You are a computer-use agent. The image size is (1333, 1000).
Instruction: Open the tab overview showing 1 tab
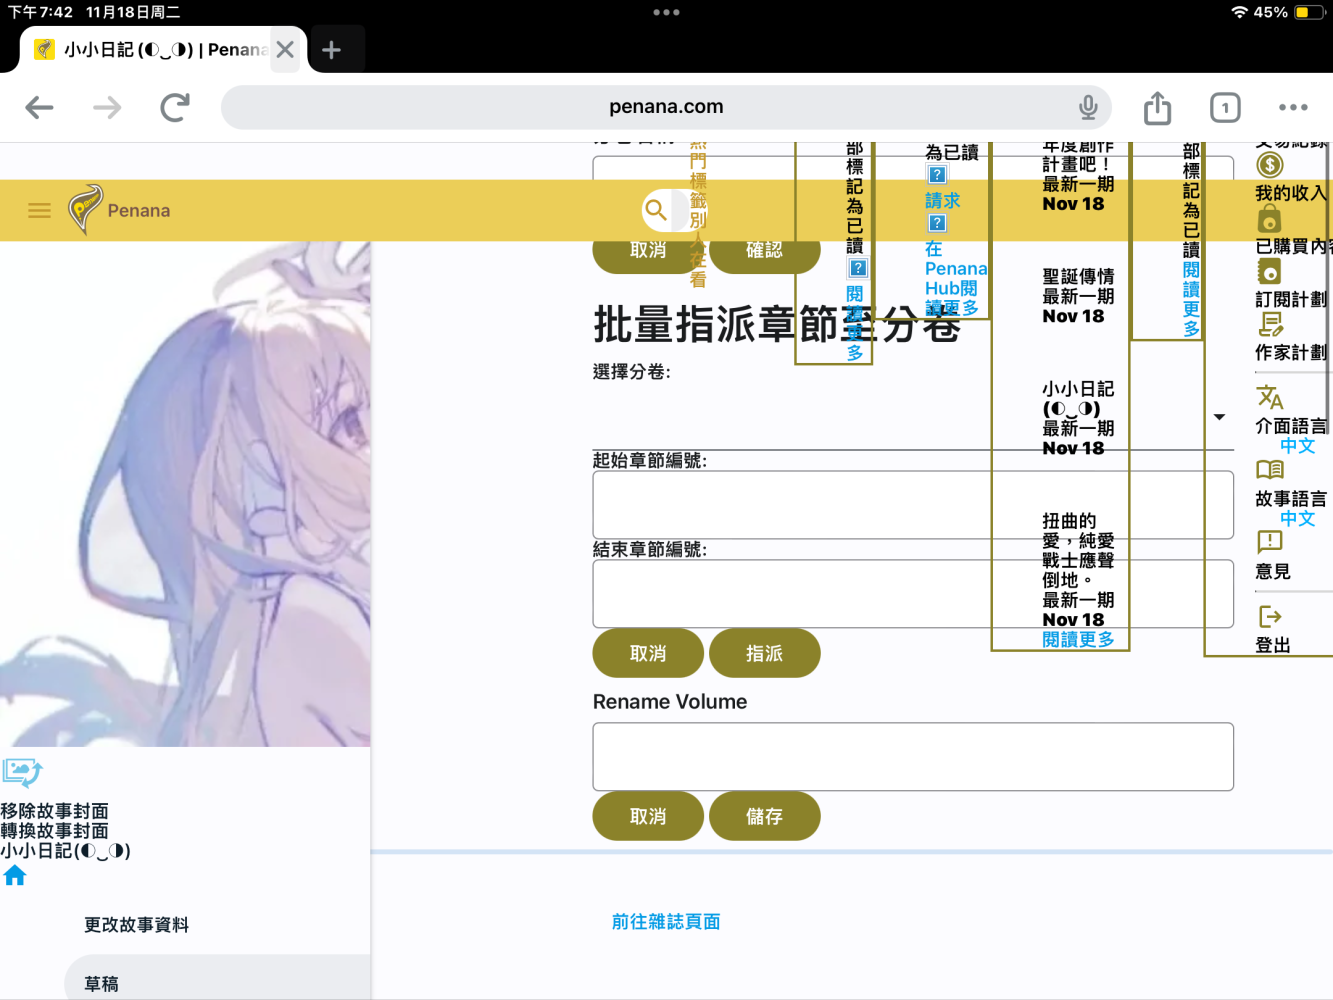(1225, 107)
